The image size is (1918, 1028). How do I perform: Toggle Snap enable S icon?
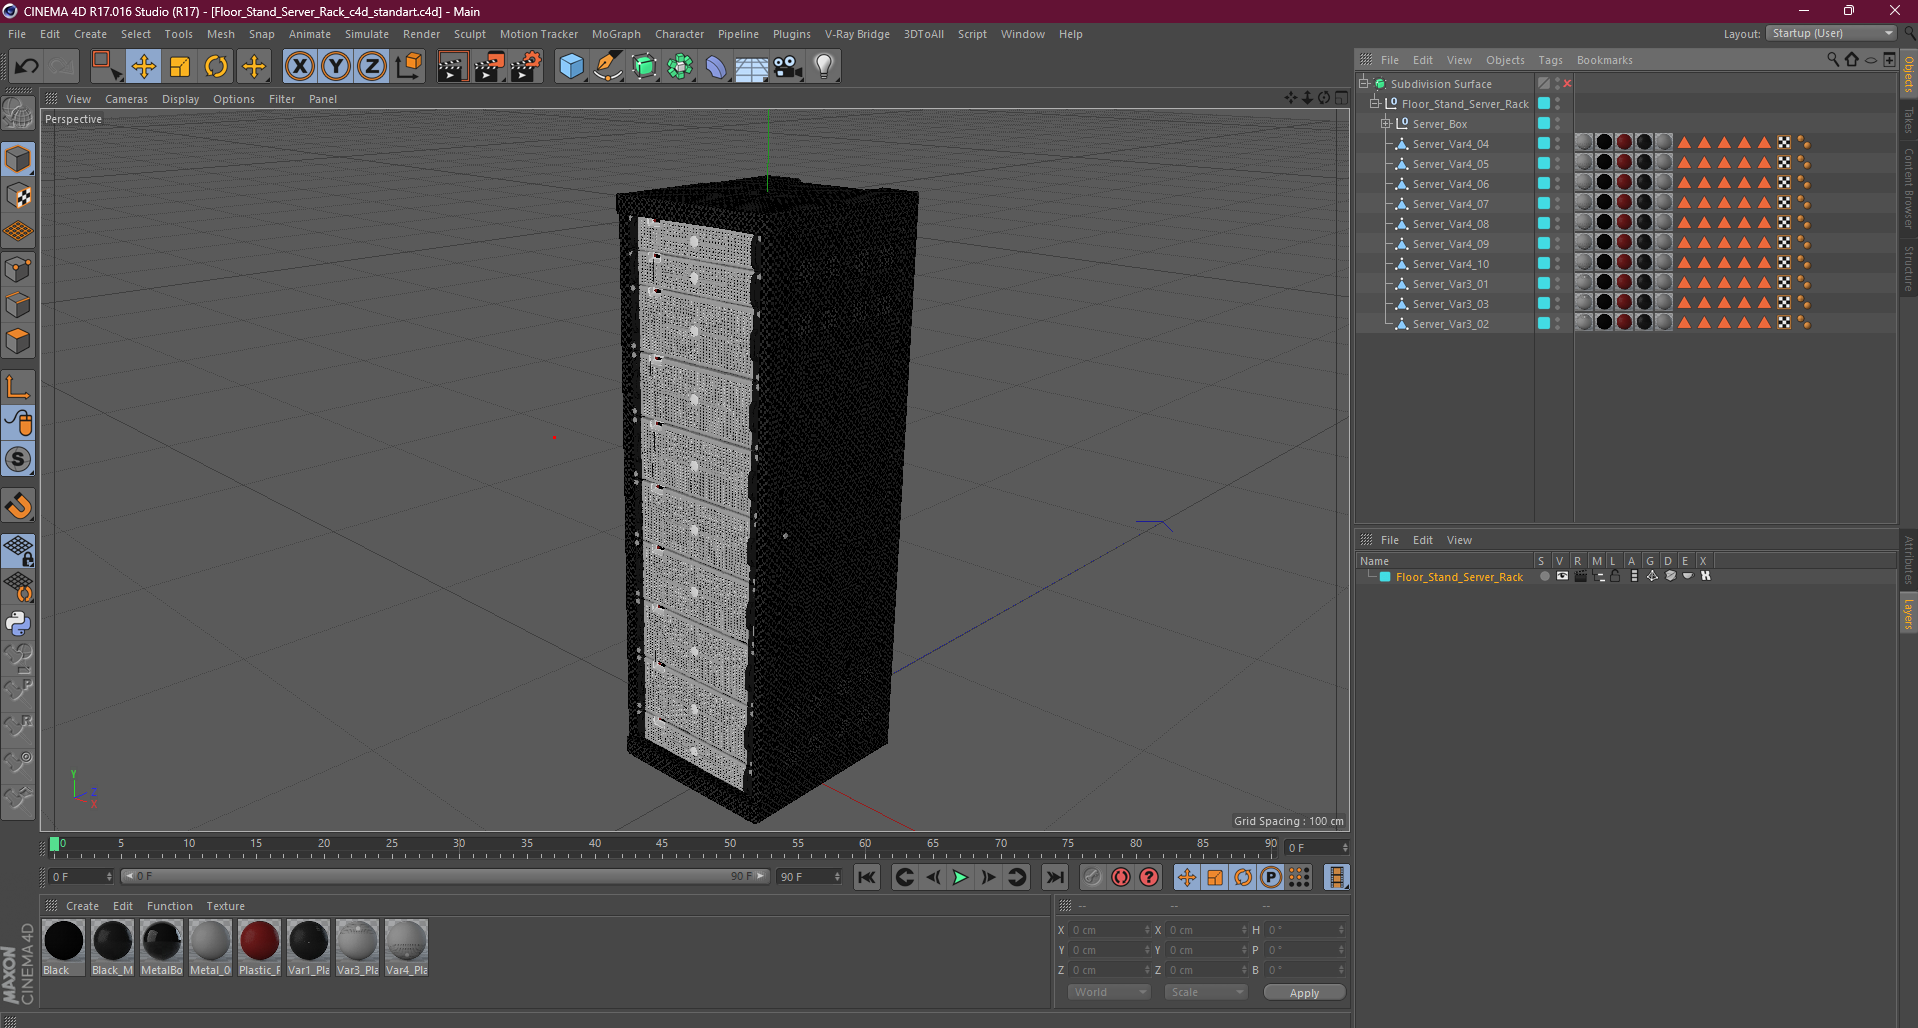tap(18, 460)
